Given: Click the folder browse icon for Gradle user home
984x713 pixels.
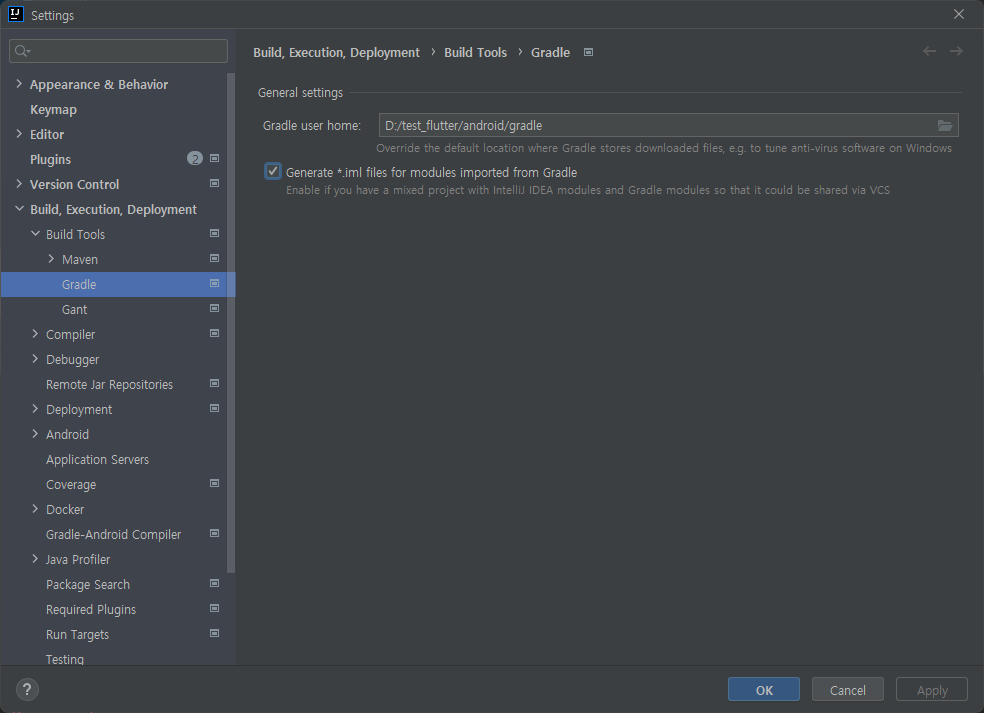Looking at the screenshot, I should tap(944, 125).
